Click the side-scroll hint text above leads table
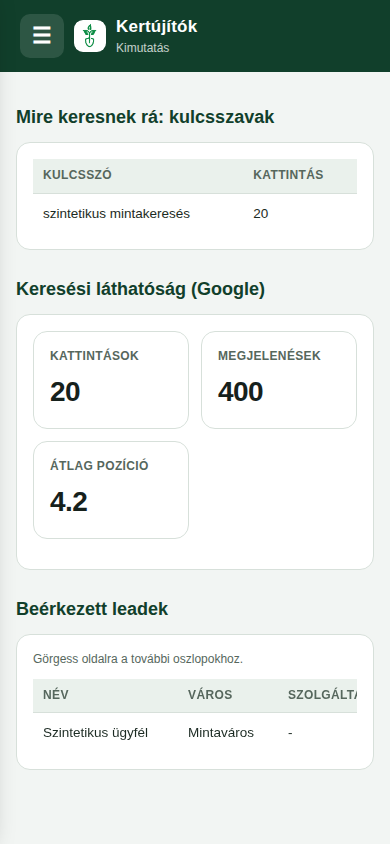Viewport: 390px width, 844px height. [x=138, y=659]
